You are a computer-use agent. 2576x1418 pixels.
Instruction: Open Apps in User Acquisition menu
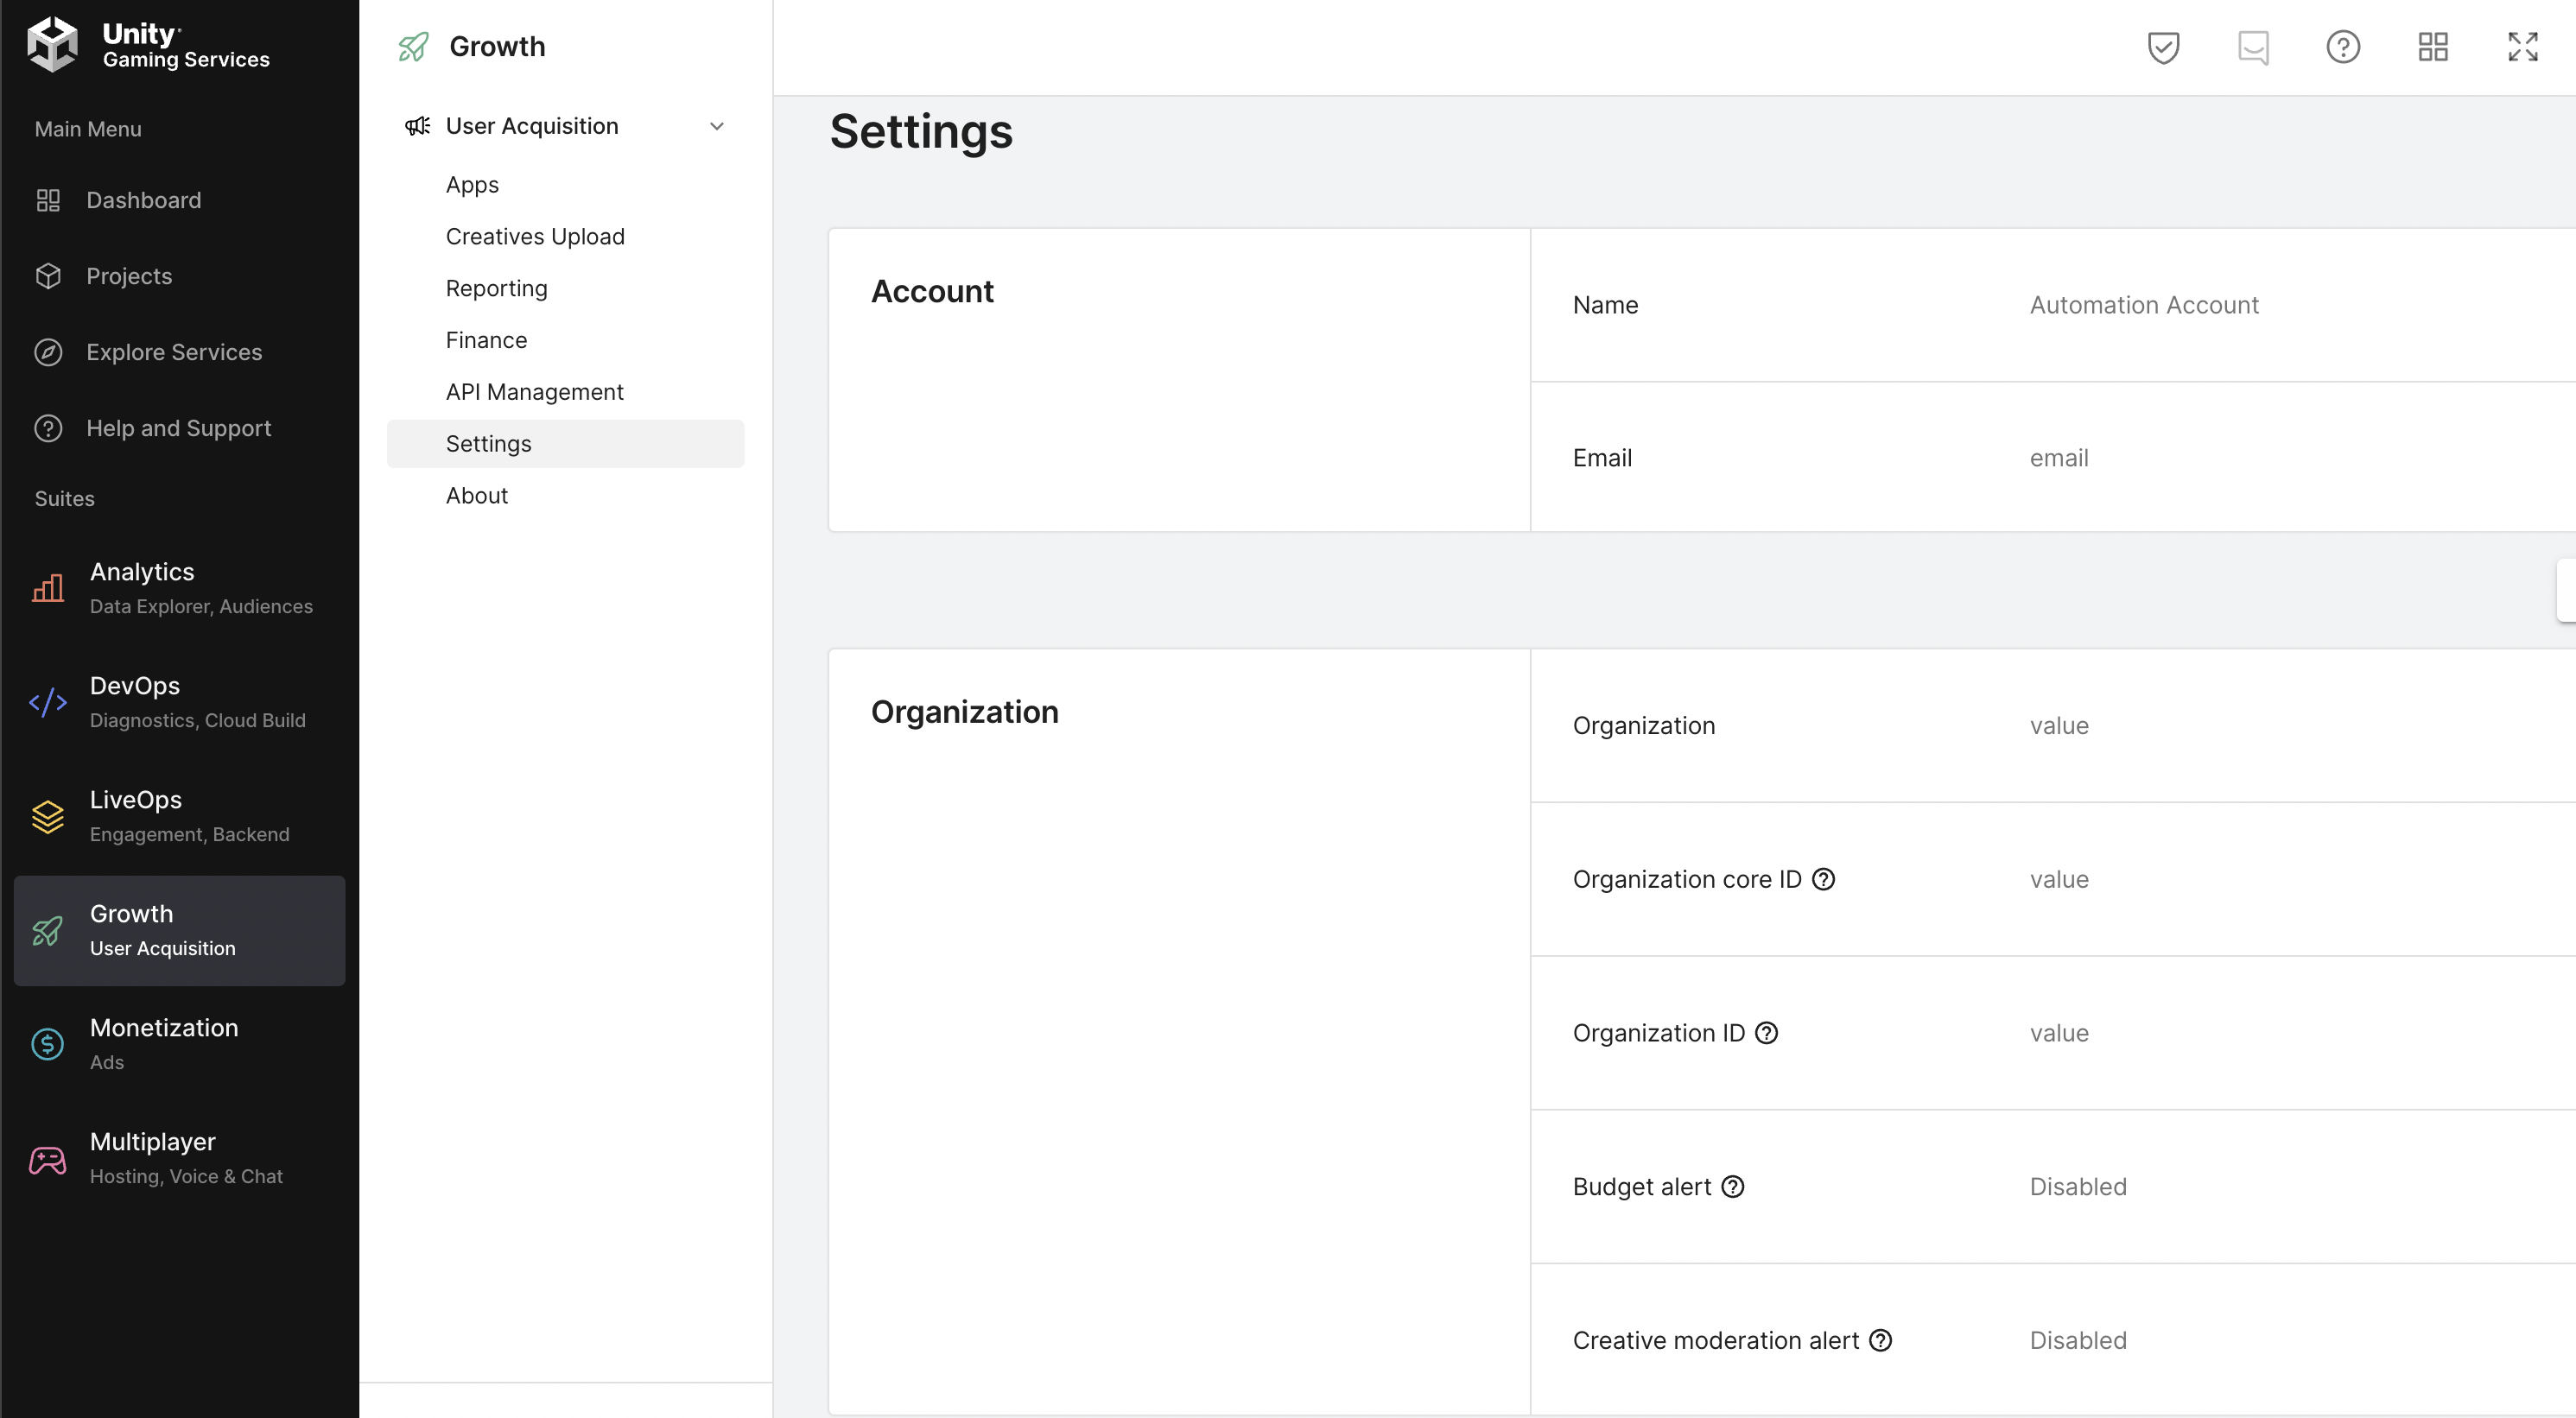(565, 185)
